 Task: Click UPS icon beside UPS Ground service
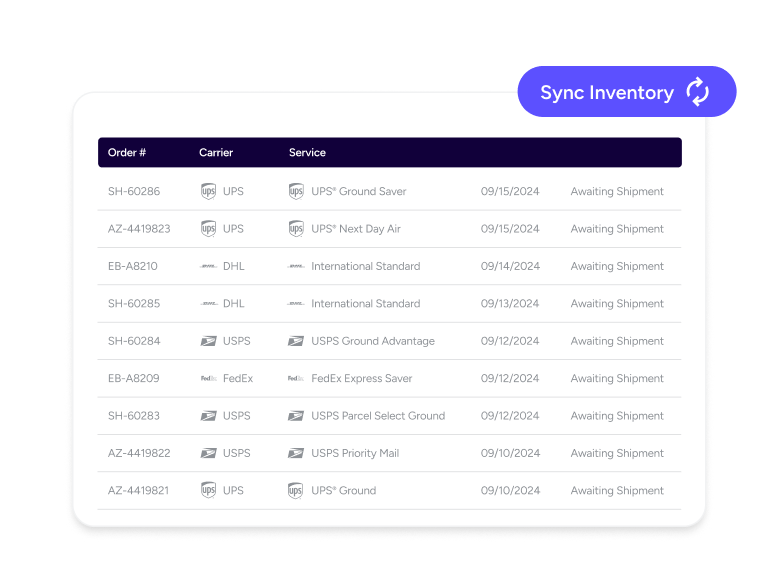[x=295, y=491]
